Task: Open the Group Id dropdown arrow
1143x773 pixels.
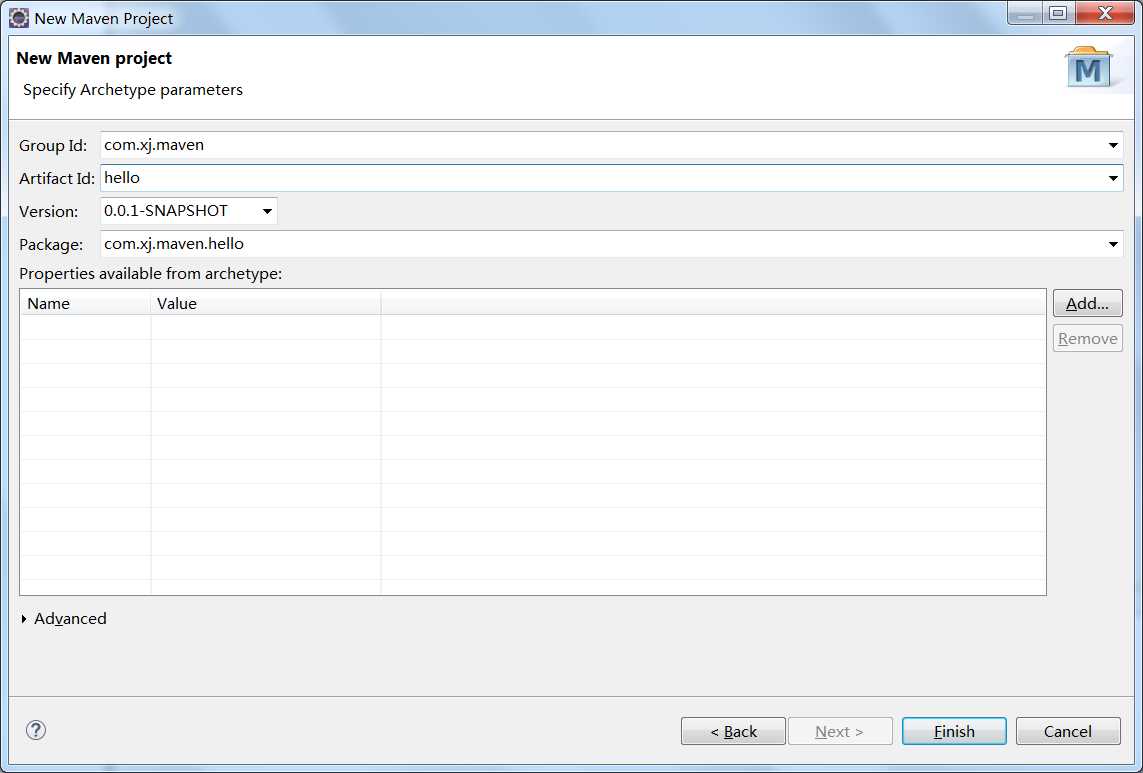Action: click(x=1113, y=145)
